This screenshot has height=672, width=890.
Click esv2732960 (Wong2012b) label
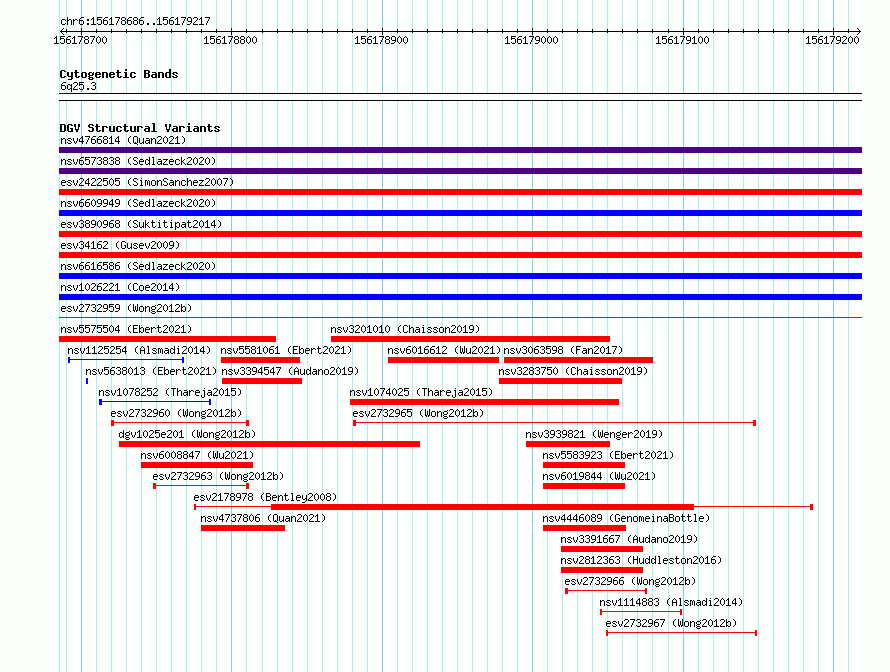pyautogui.click(x=176, y=413)
